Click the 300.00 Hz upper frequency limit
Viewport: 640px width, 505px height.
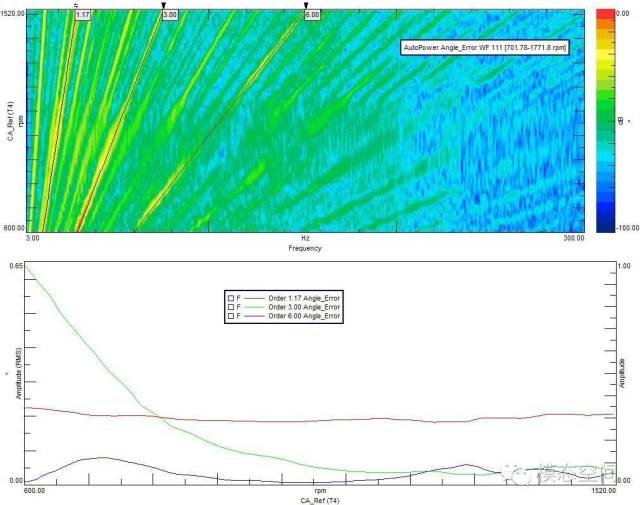(x=574, y=239)
